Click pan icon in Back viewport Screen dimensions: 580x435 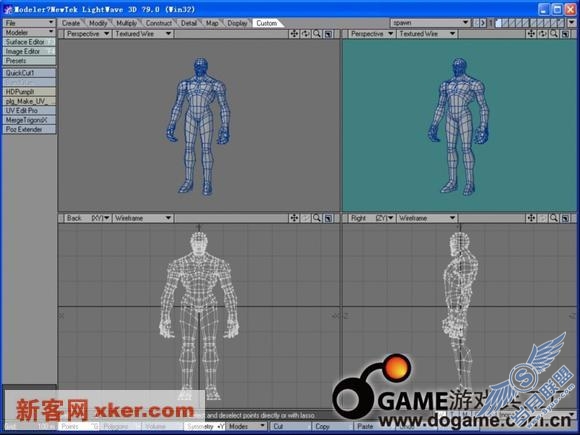click(x=294, y=218)
